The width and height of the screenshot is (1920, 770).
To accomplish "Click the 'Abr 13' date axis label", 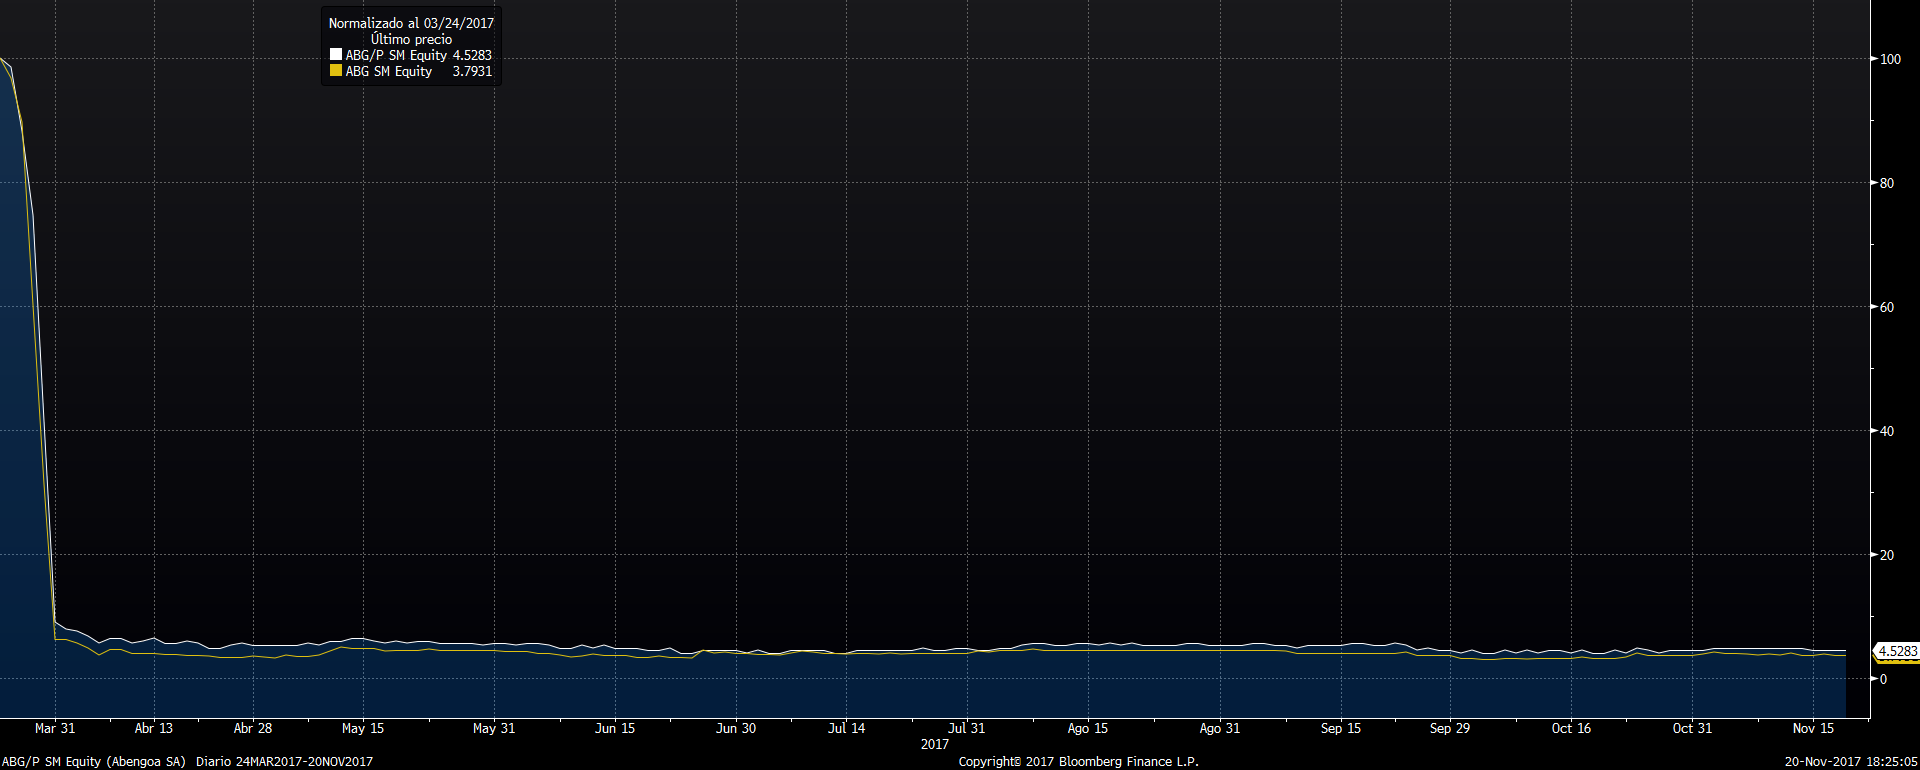I will coord(154,728).
